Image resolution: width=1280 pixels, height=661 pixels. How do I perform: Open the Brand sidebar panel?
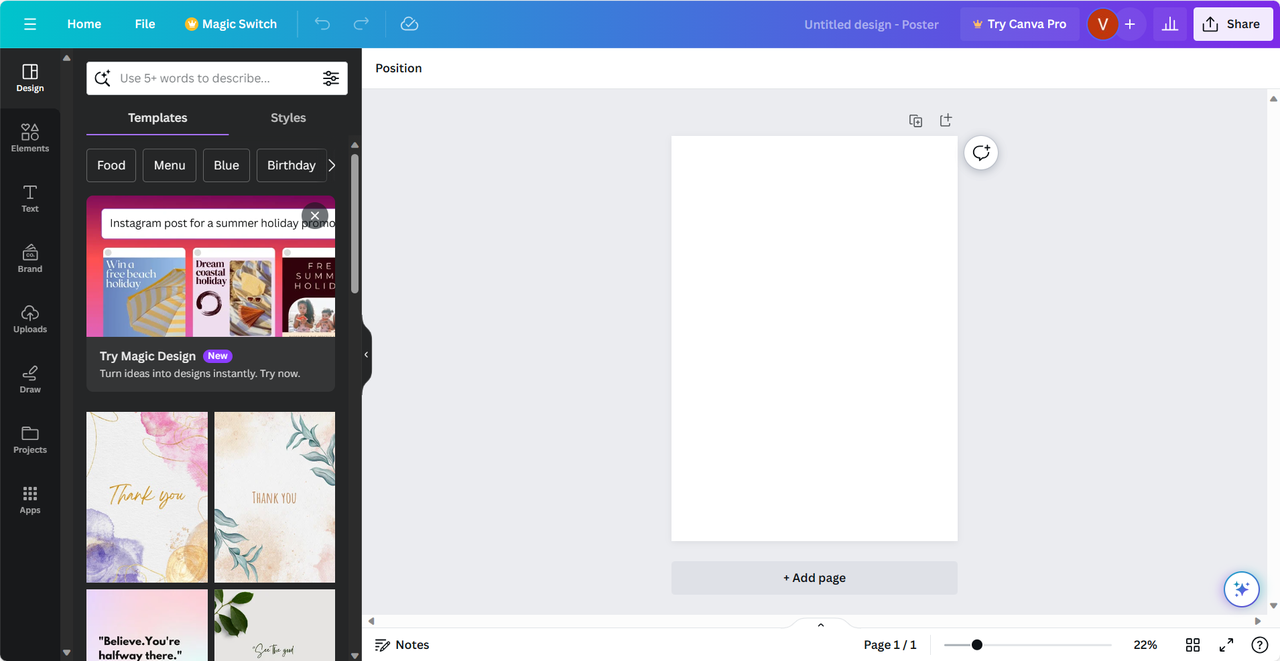[30, 258]
